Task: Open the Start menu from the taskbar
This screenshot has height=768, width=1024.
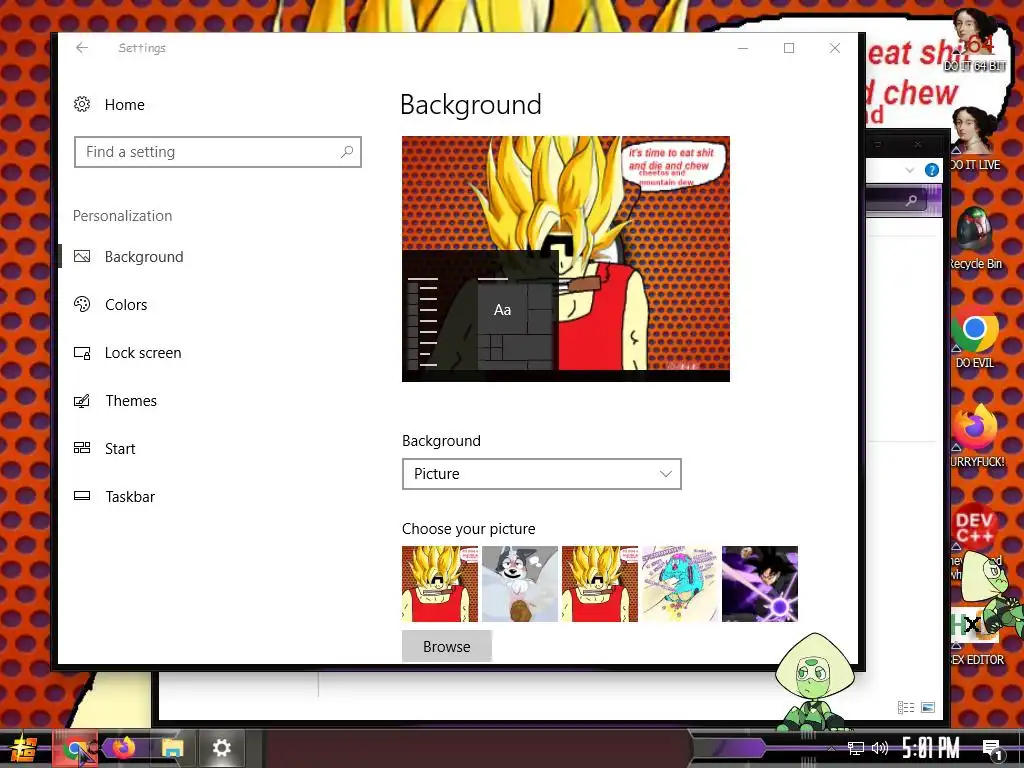Action: click(x=22, y=748)
